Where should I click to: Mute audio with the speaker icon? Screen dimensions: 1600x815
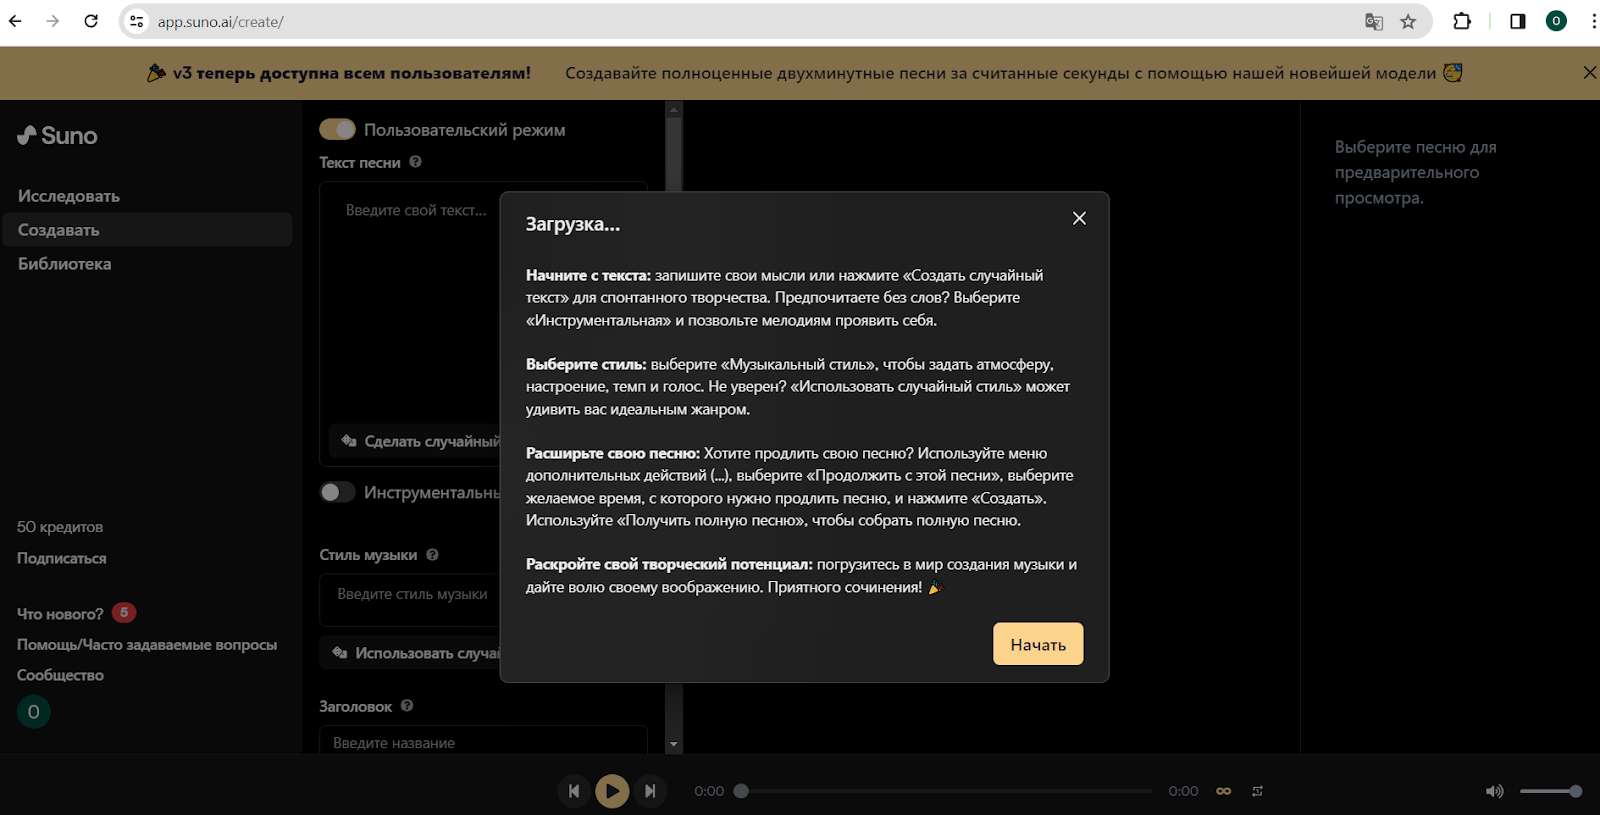click(1494, 791)
